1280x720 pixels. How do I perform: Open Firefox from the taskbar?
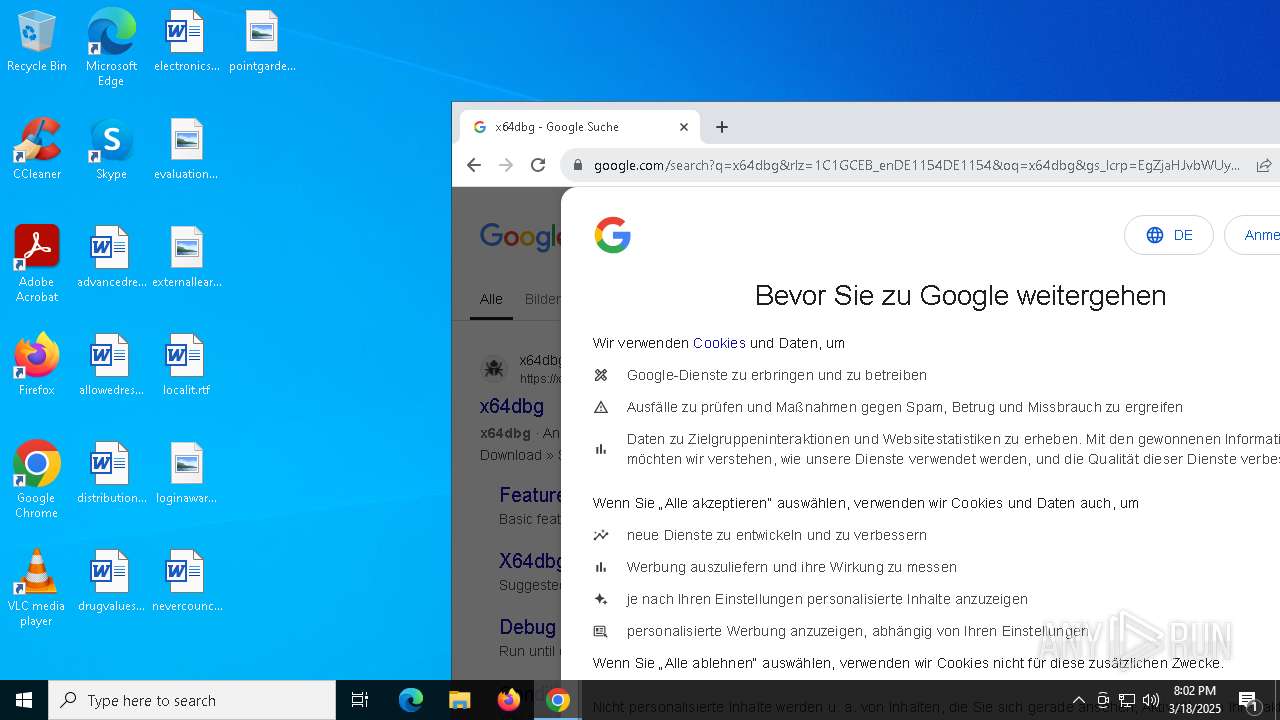509,700
